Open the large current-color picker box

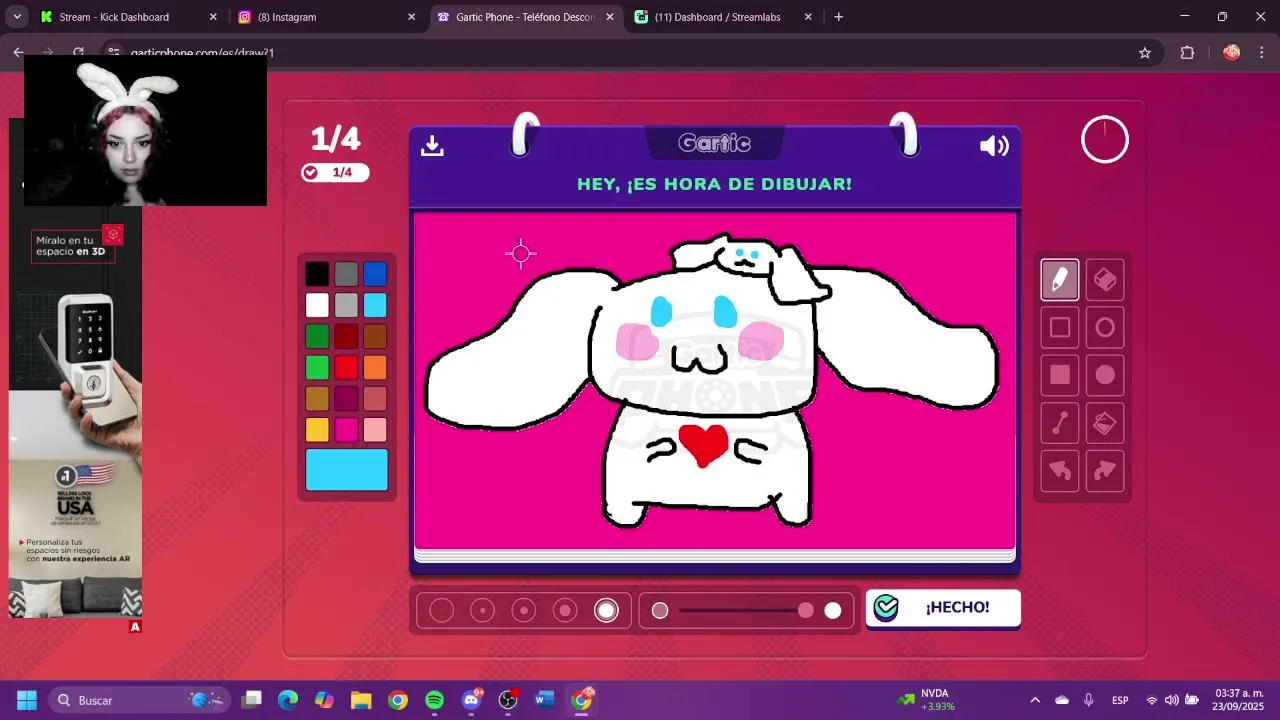point(346,470)
